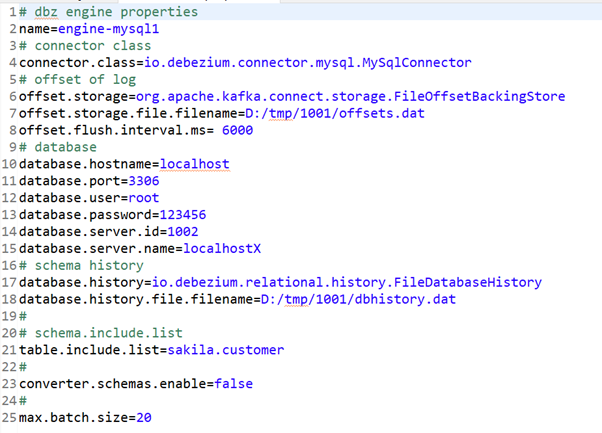
Task: Click the '# schema.include.list' comment
Action: pos(101,333)
